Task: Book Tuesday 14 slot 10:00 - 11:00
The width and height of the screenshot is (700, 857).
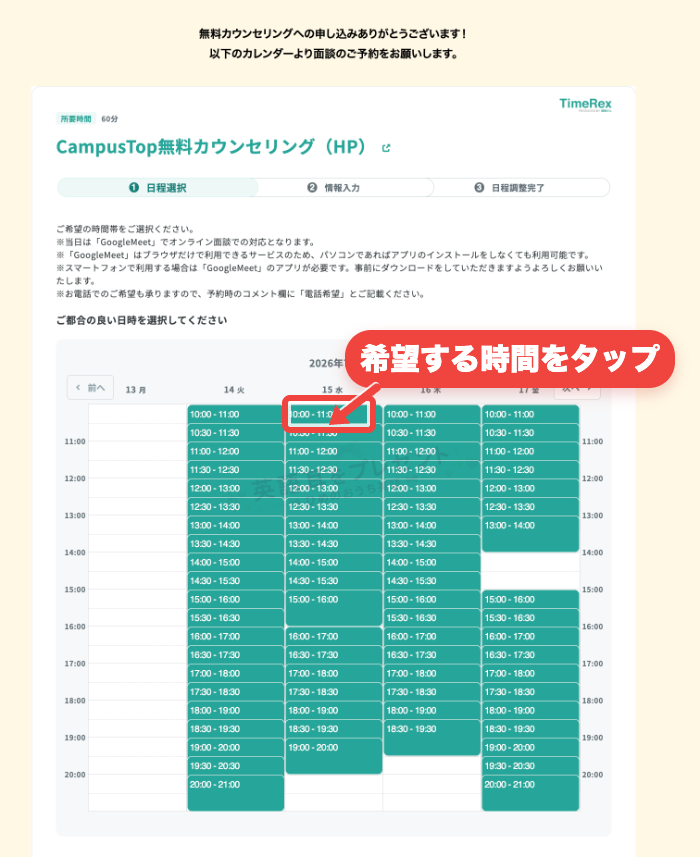Action: tap(236, 414)
